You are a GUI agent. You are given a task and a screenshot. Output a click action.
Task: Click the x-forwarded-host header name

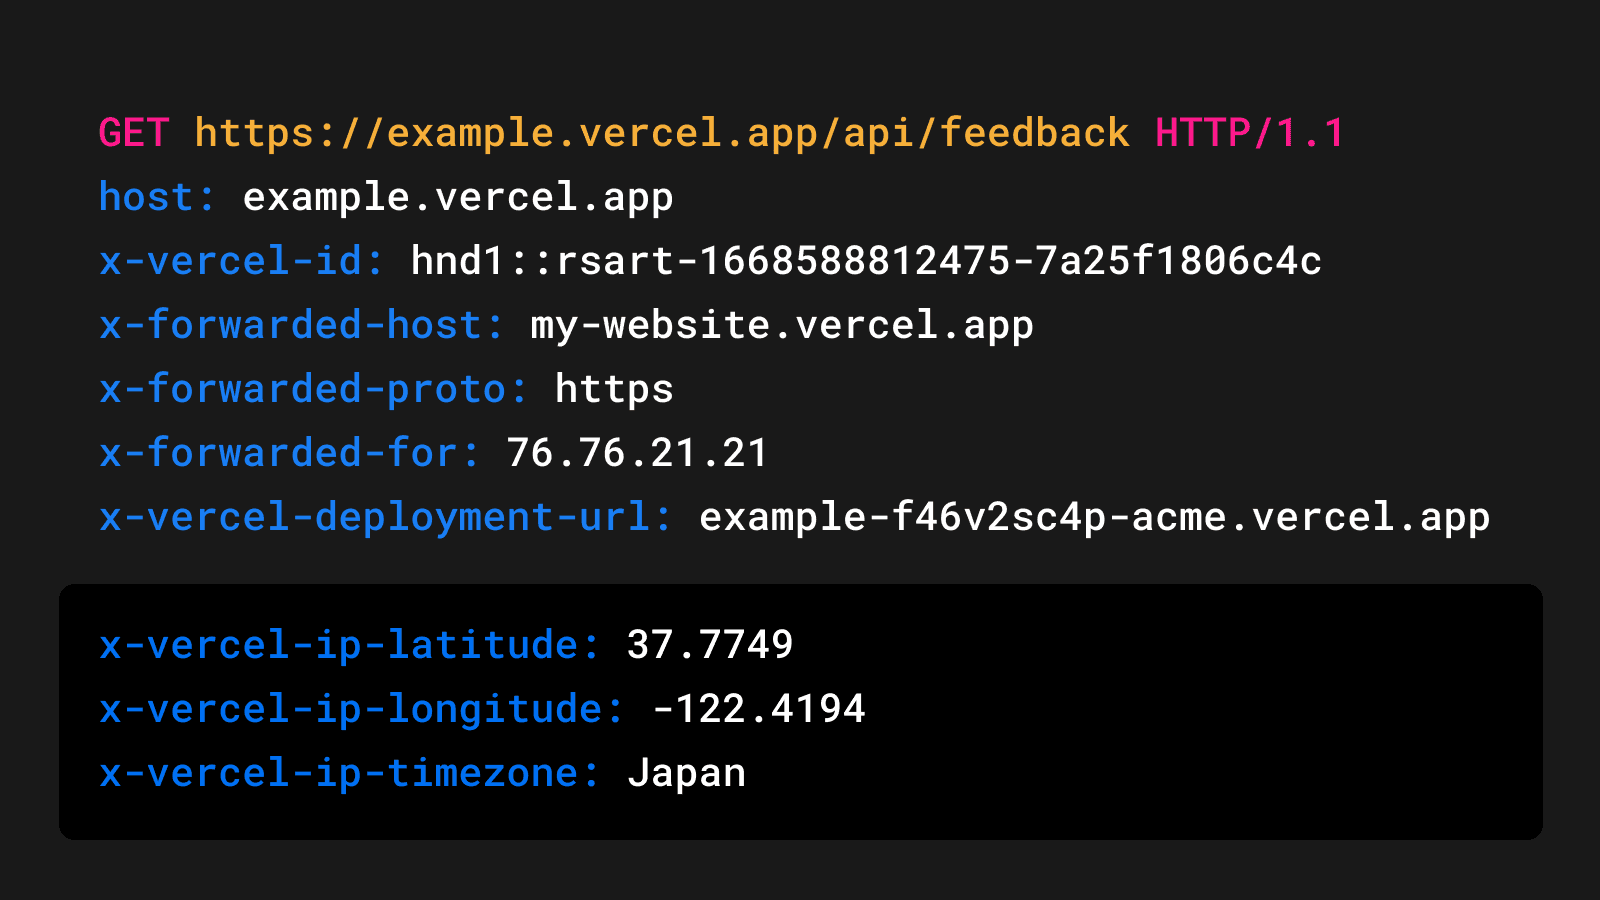tap(301, 325)
